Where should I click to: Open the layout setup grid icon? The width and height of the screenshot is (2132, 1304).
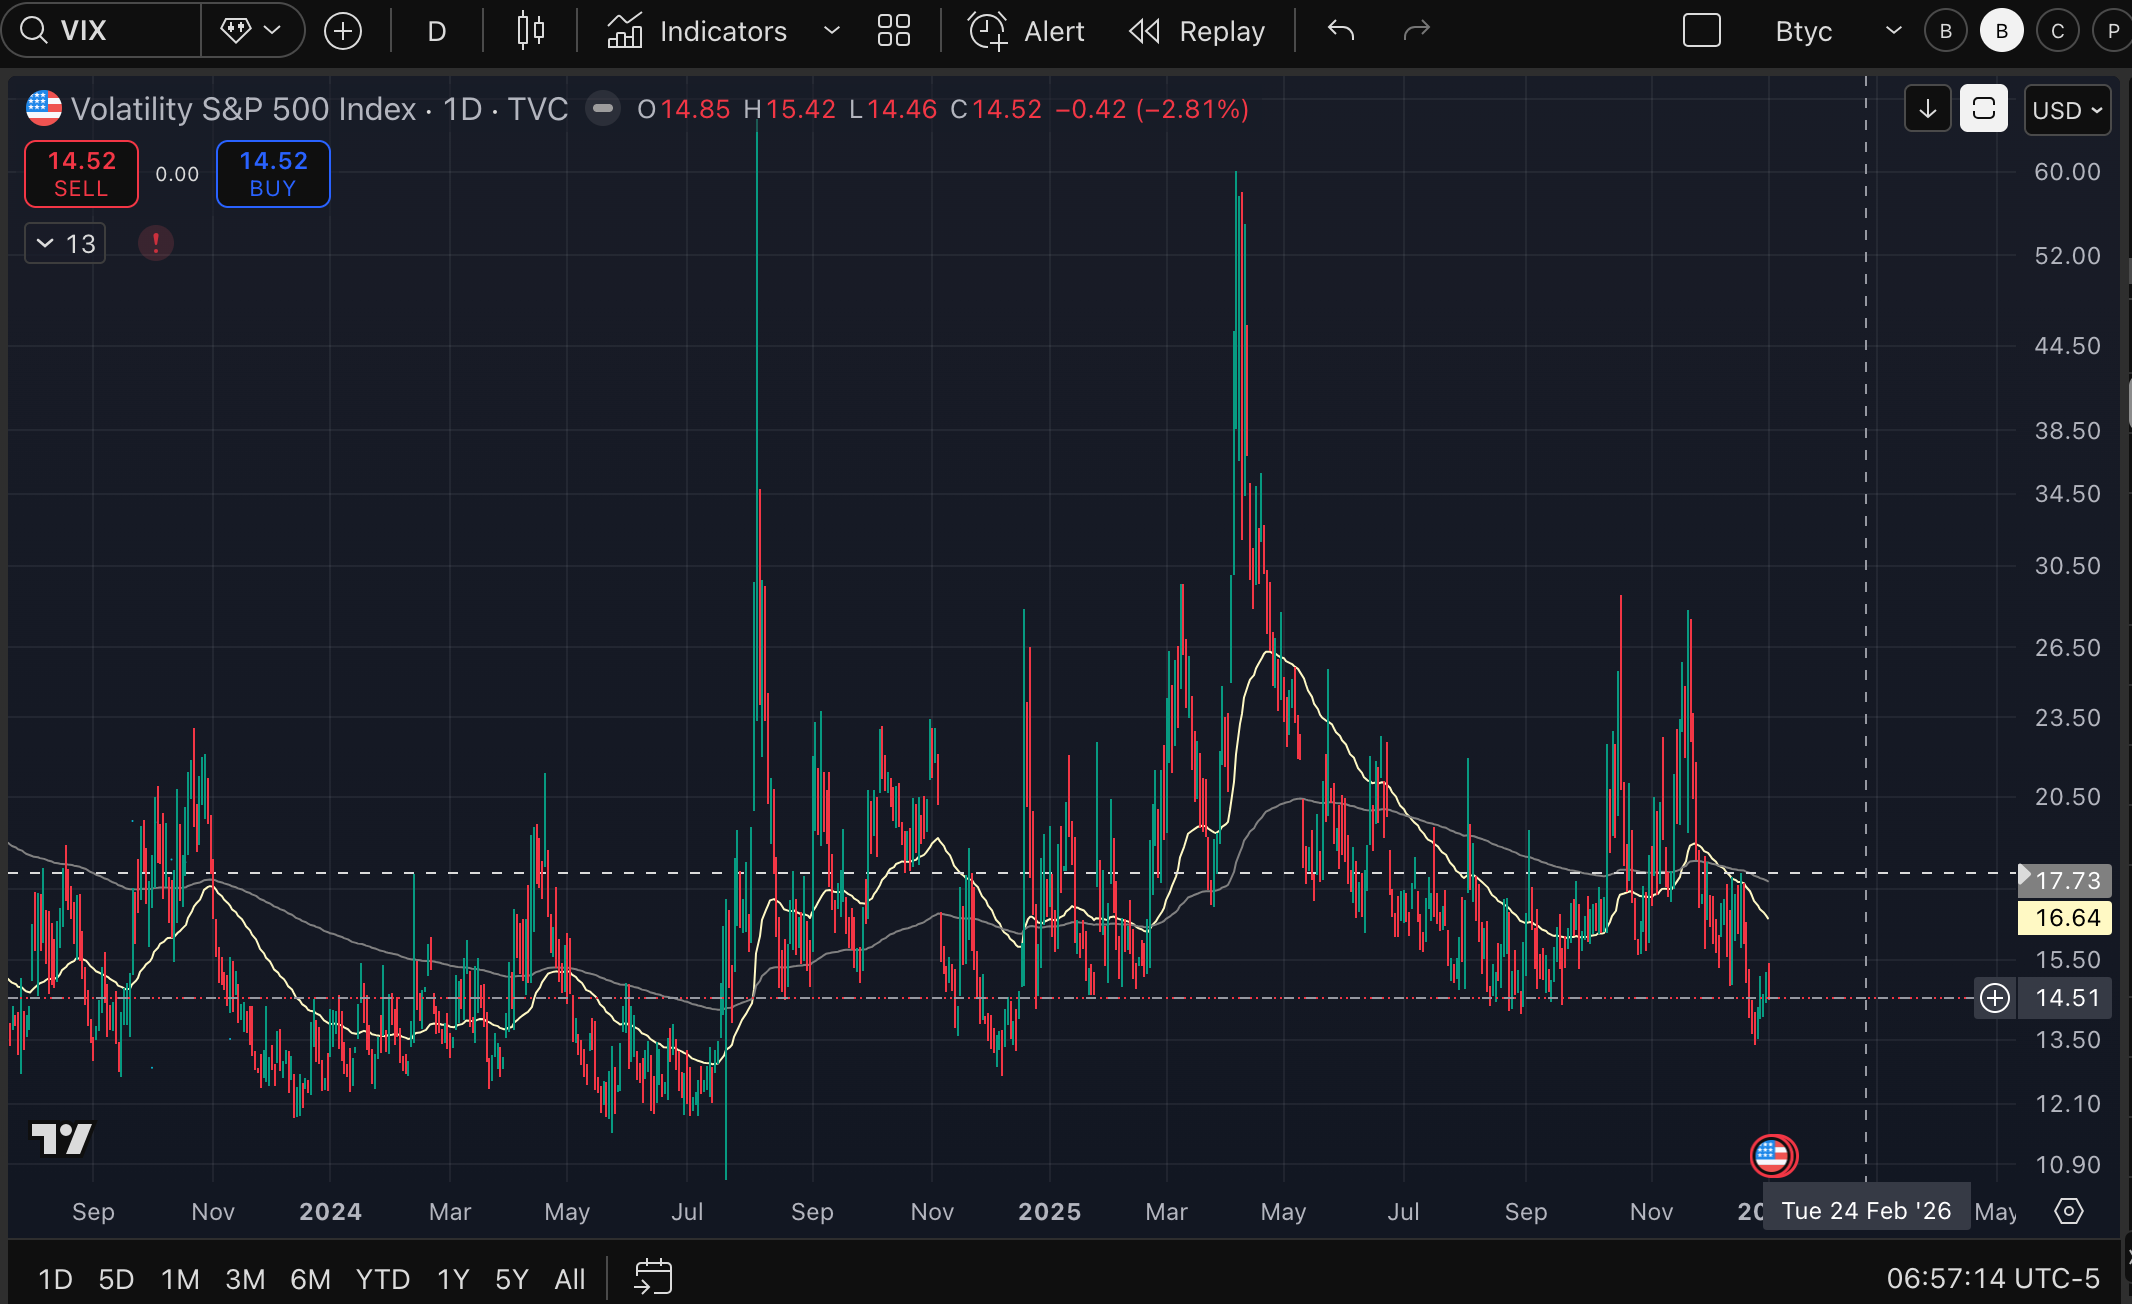point(893,31)
